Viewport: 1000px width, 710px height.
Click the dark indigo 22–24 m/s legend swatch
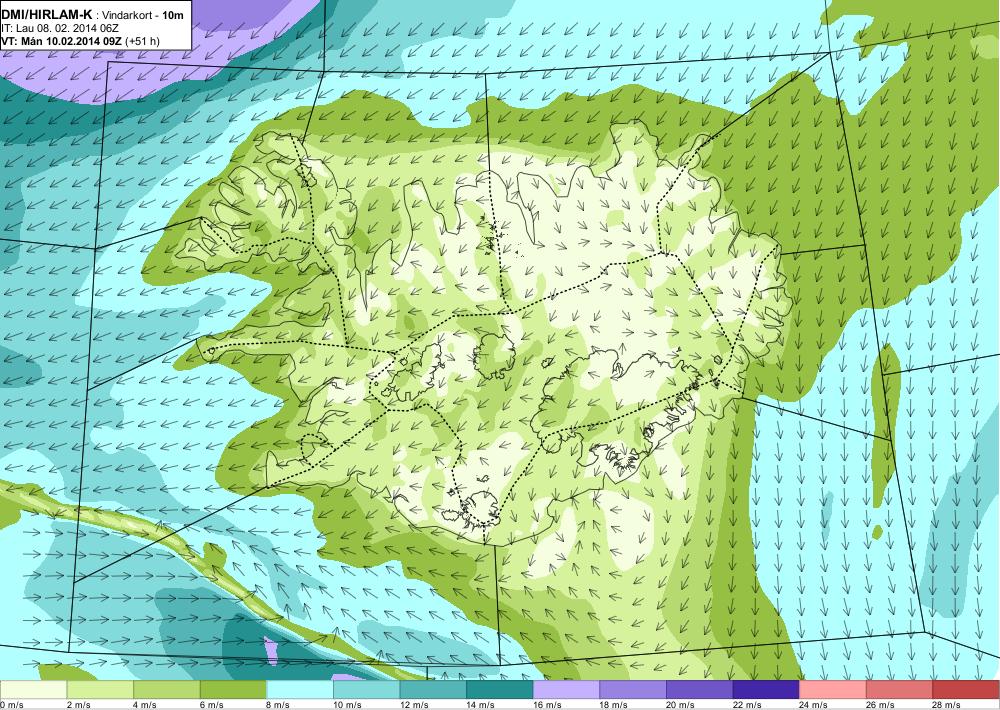(767, 690)
